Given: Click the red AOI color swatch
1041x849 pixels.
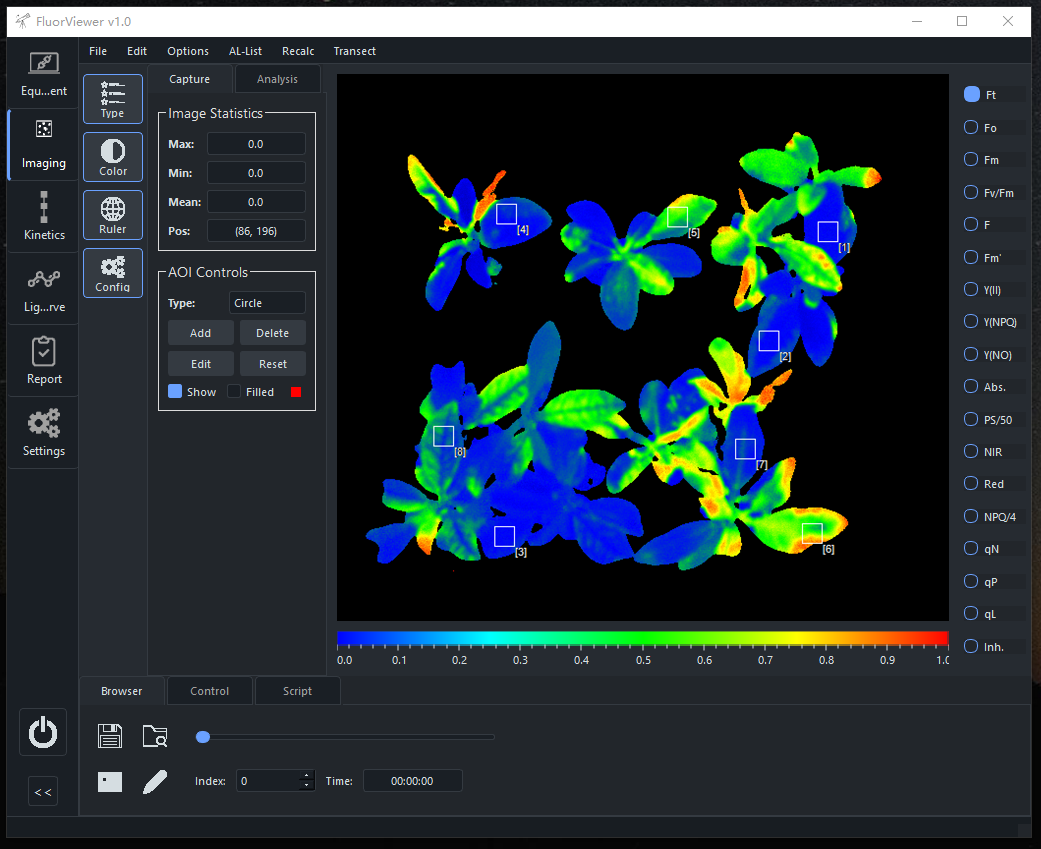Looking at the screenshot, I should pos(295,392).
